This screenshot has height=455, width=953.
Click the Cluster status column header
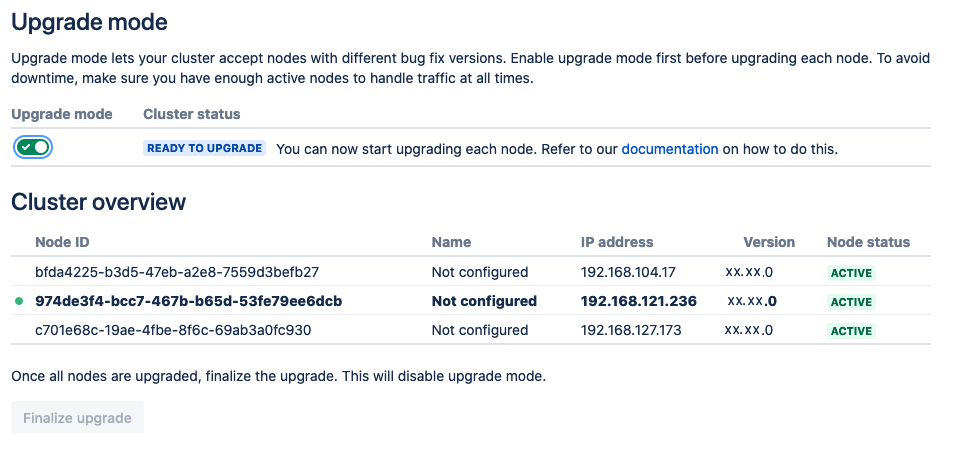point(191,114)
